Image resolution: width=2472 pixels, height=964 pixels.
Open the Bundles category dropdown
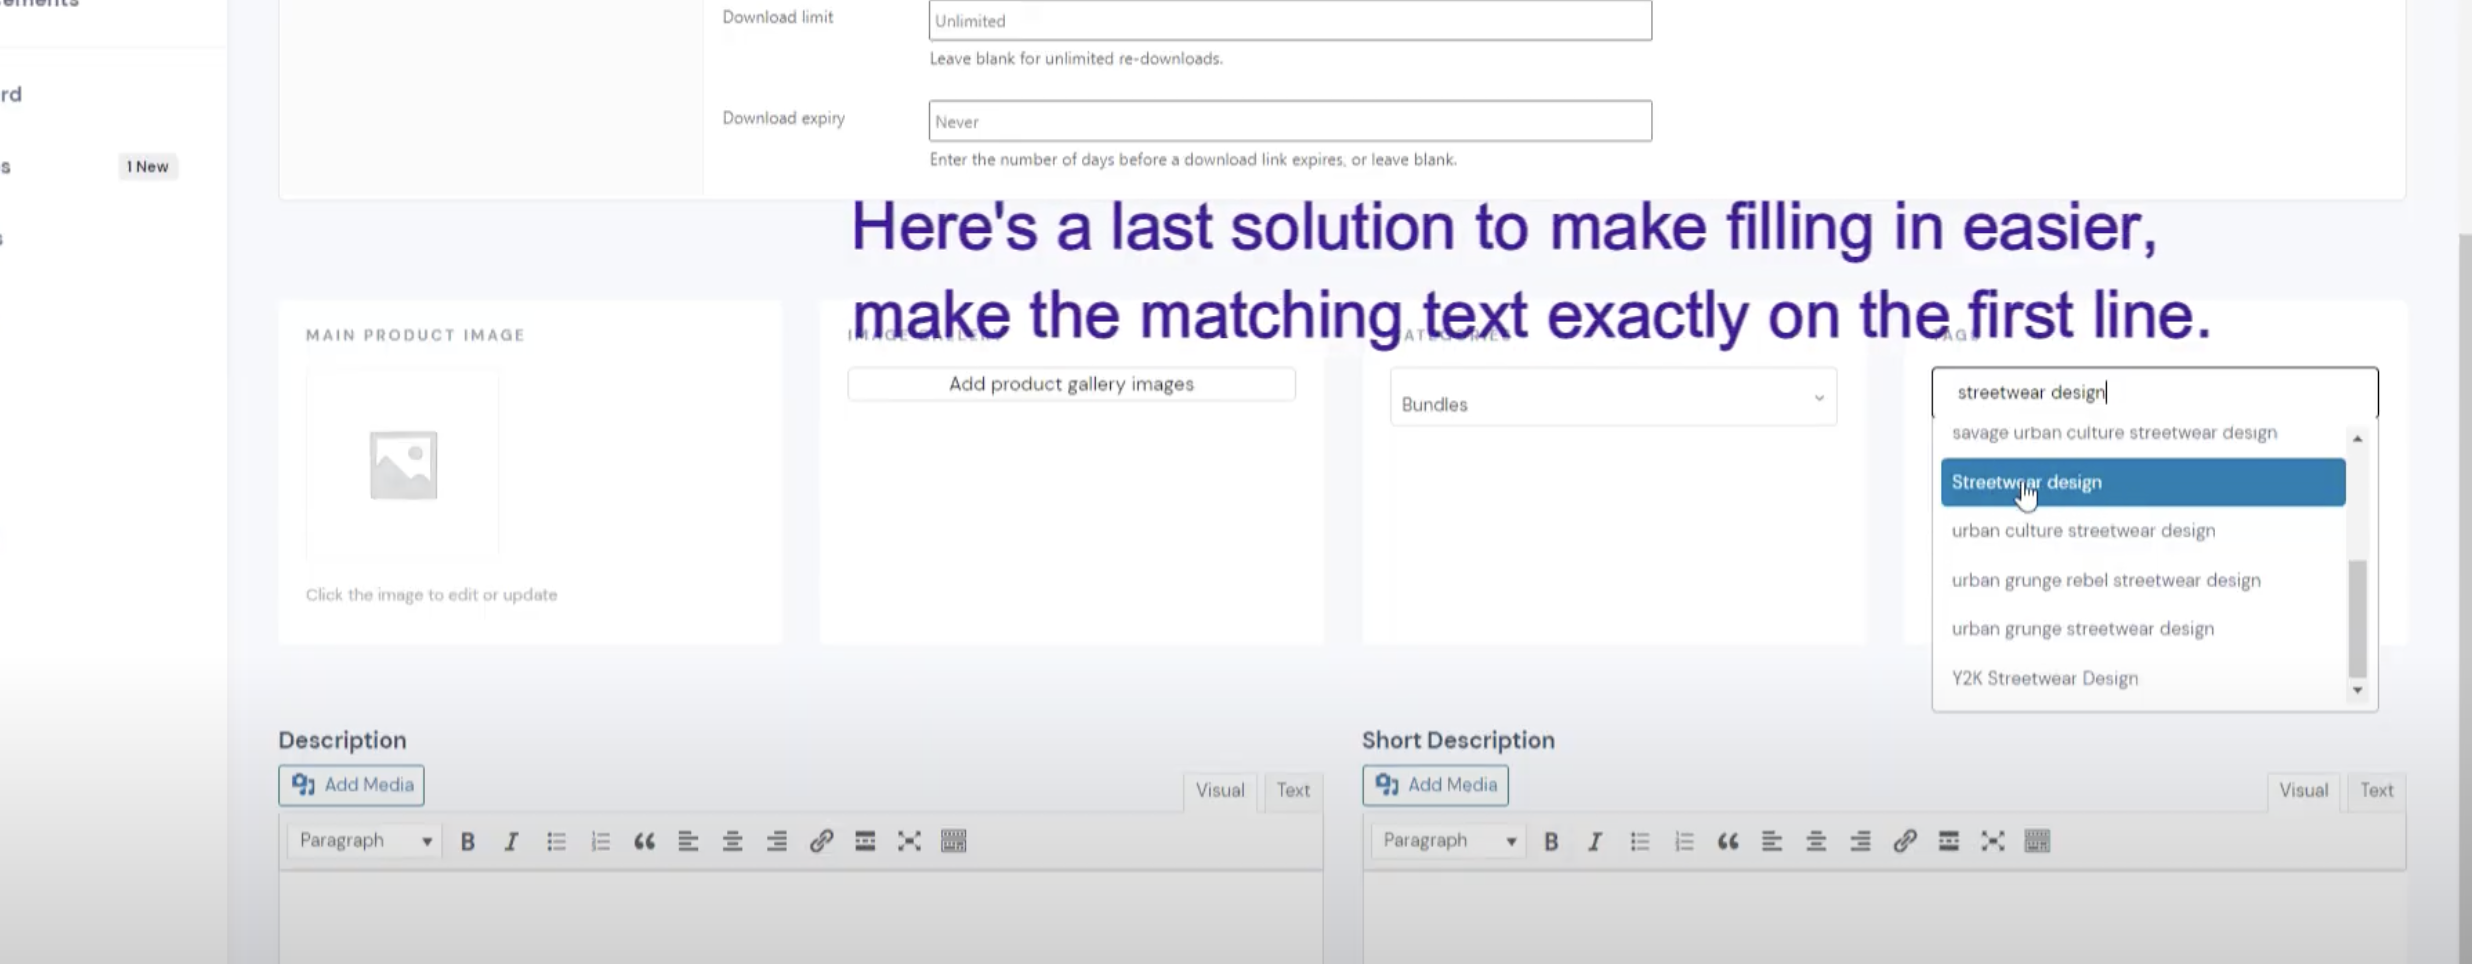coord(1613,398)
